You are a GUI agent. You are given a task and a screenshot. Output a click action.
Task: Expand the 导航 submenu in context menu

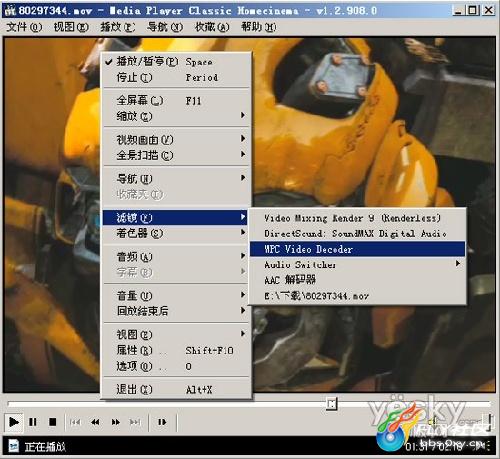point(176,178)
